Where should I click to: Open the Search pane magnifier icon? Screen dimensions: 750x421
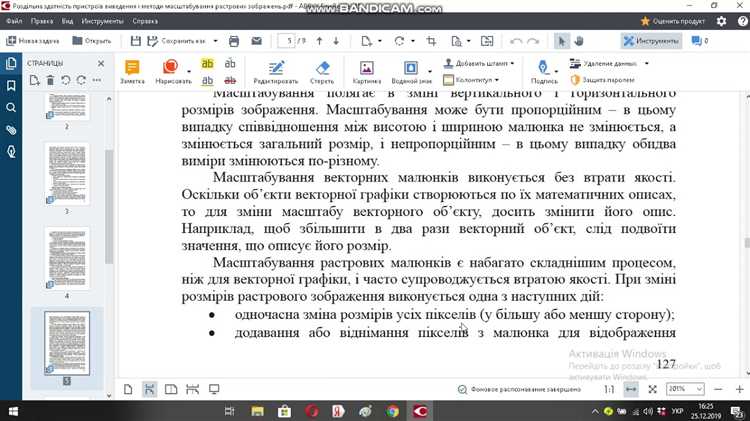pyautogui.click(x=11, y=108)
